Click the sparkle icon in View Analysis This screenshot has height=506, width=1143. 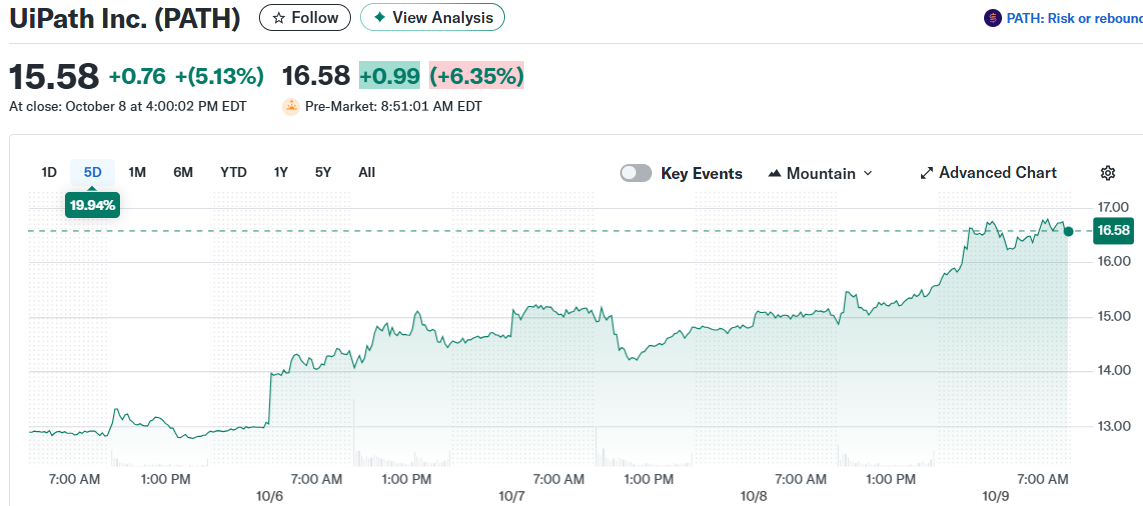coord(380,18)
